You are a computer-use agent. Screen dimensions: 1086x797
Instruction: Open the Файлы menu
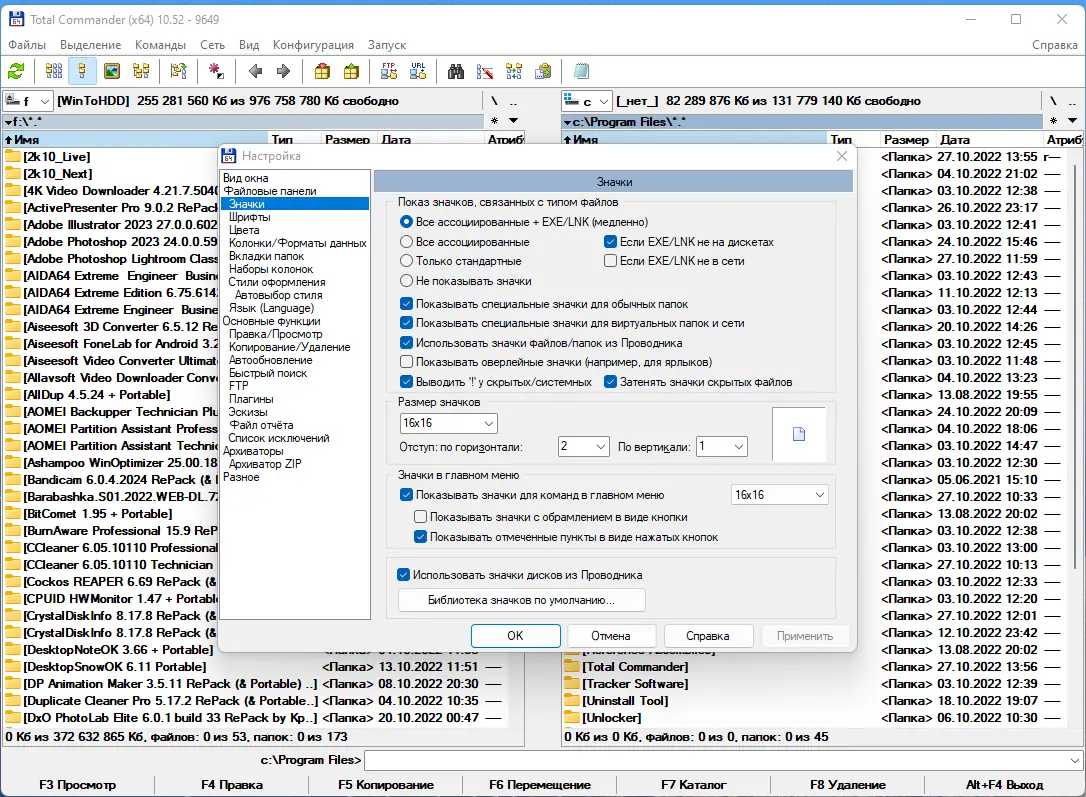click(x=27, y=45)
